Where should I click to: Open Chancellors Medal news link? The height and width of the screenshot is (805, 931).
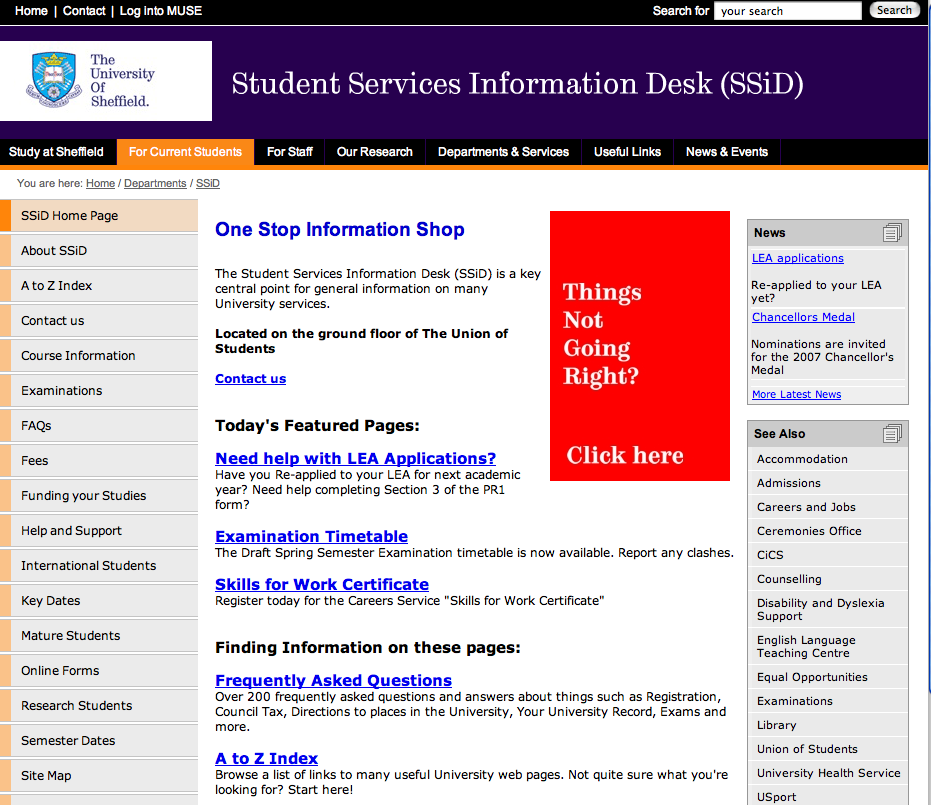pos(803,317)
